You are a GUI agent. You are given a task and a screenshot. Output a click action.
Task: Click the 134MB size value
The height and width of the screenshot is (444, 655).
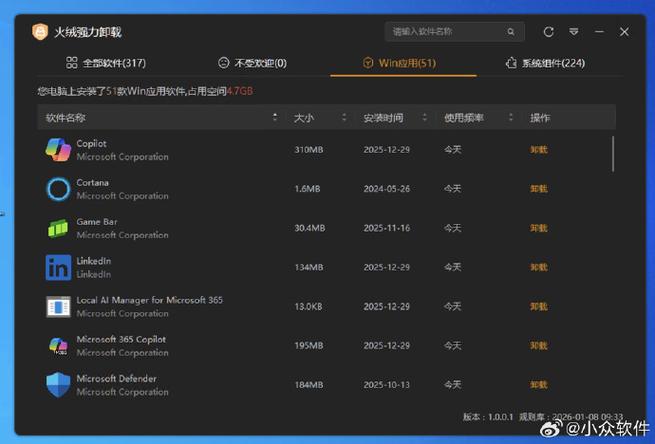(x=309, y=267)
